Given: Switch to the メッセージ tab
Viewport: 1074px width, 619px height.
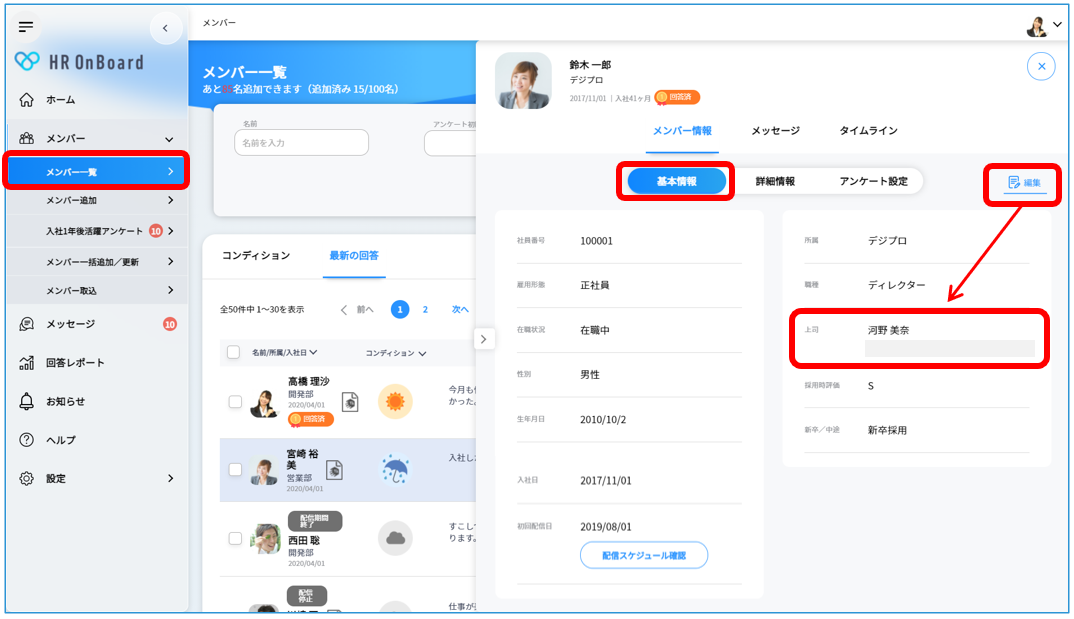Looking at the screenshot, I should point(775,131).
